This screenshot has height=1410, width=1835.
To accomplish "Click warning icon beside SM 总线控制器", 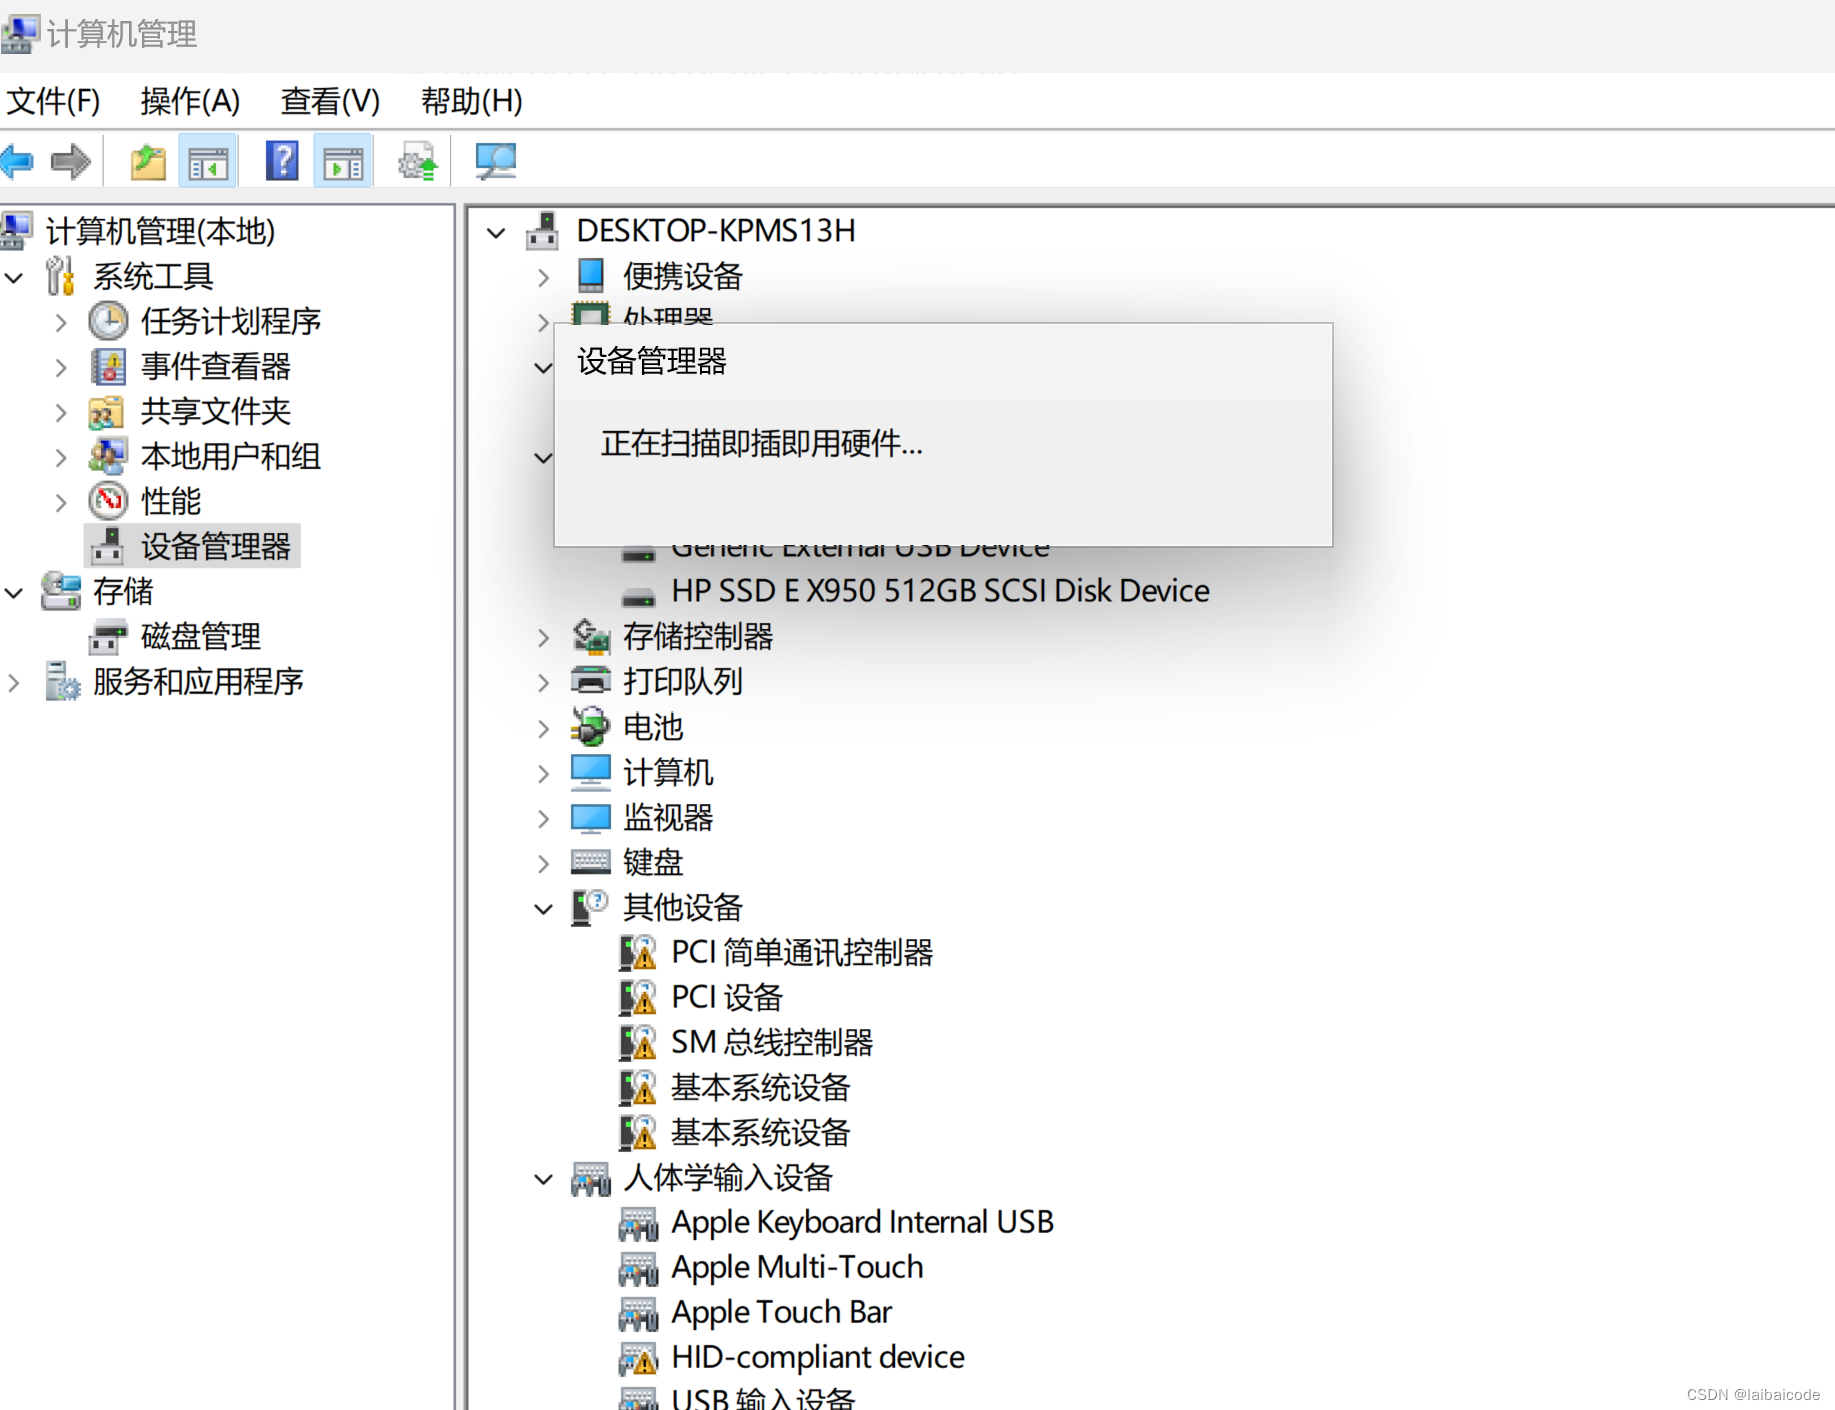I will [x=638, y=1043].
